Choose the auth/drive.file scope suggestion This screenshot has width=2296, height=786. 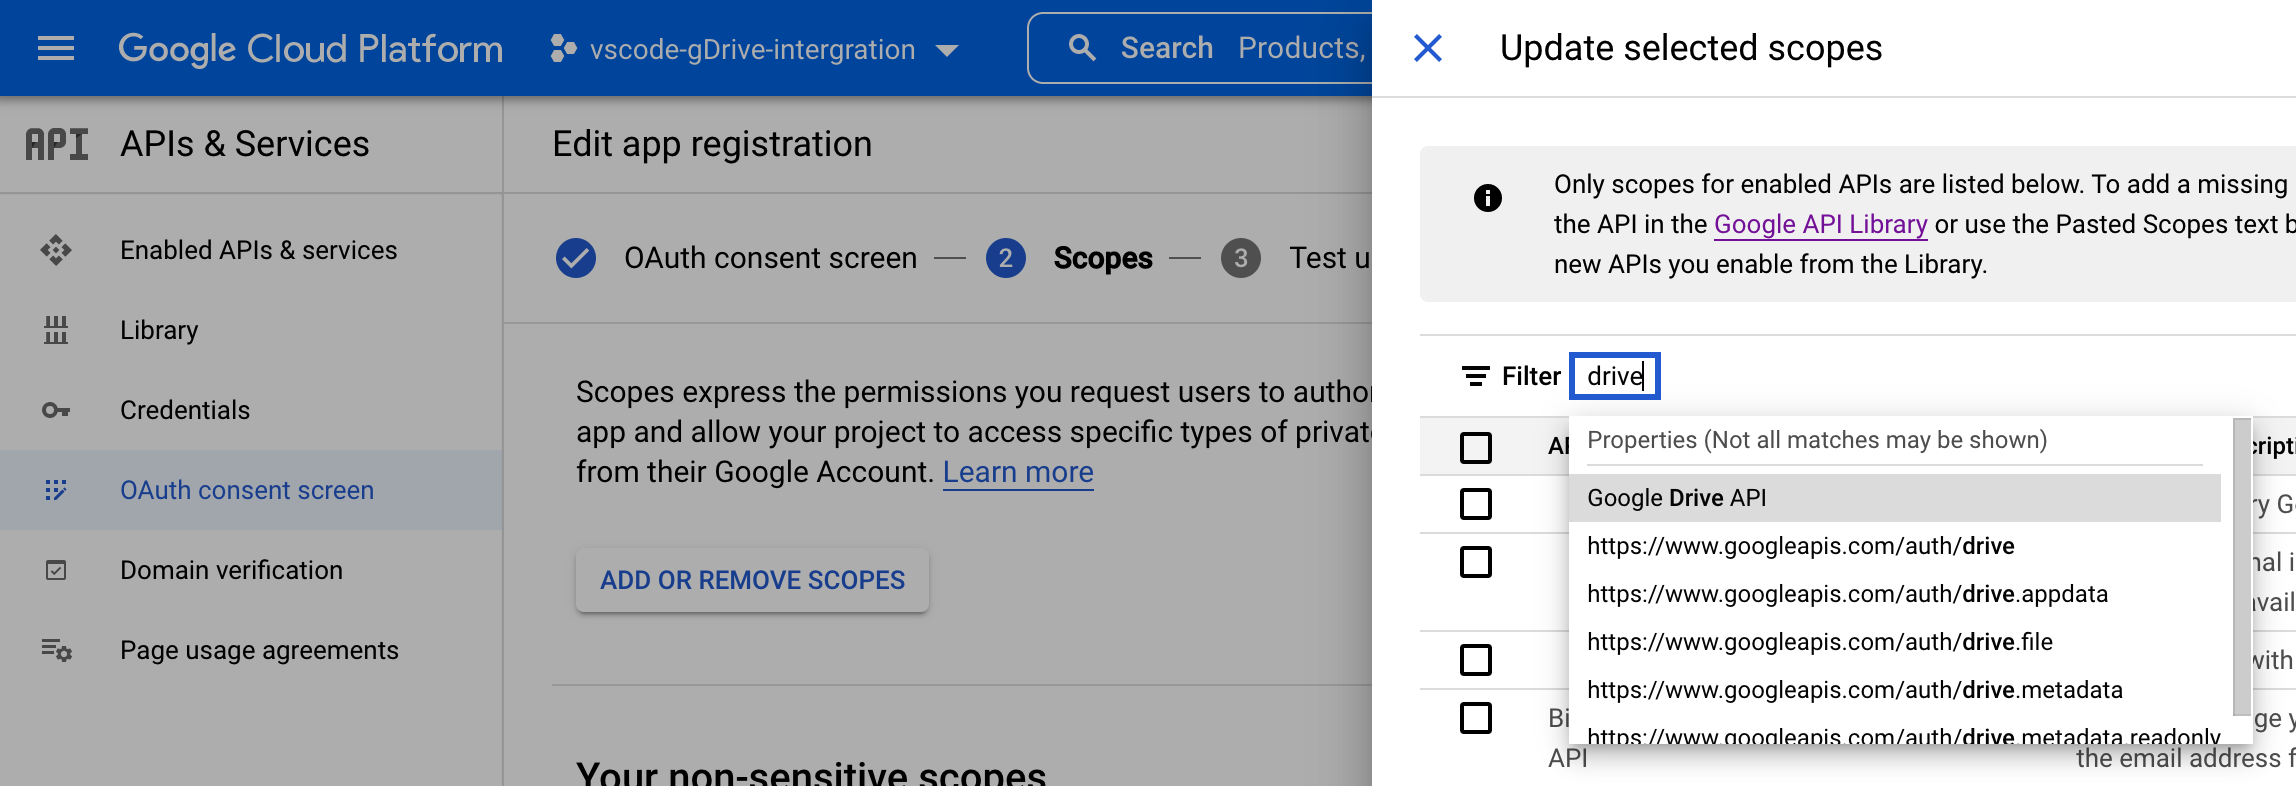1819,642
